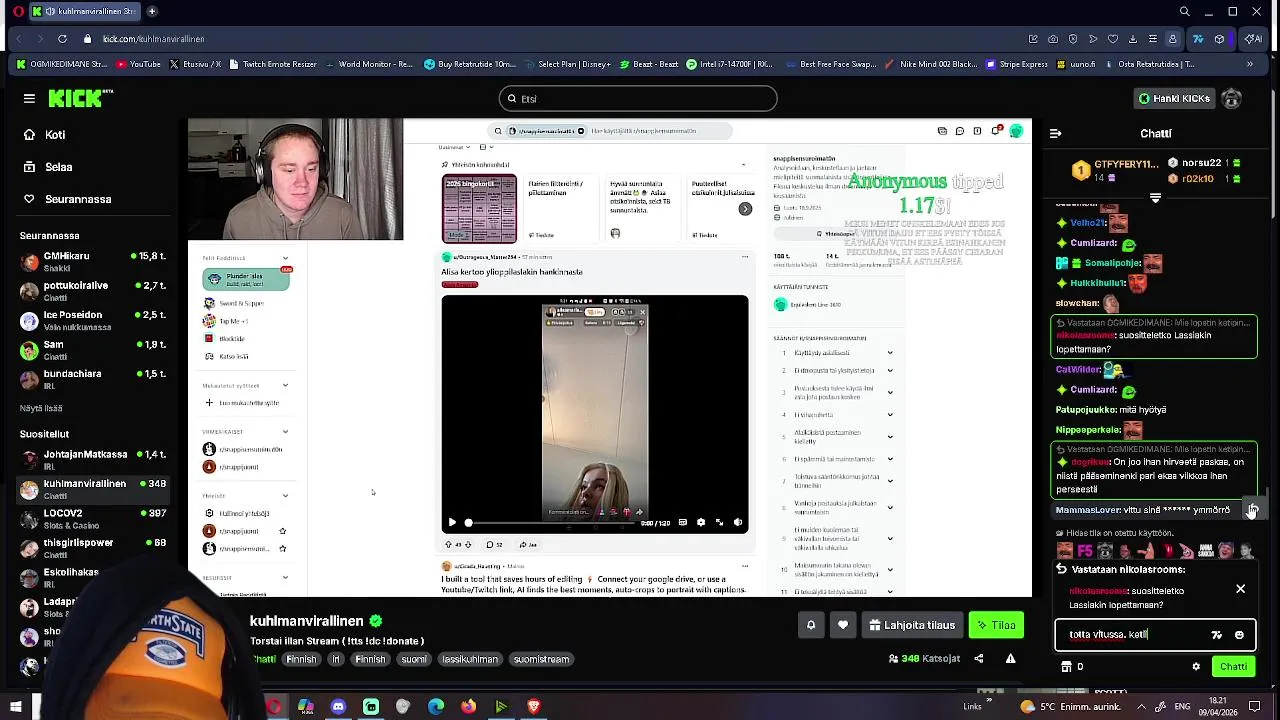Image resolution: width=1280 pixels, height=720 pixels.
Task: Open thisgirlispower recommended channel
Action: tap(93, 548)
